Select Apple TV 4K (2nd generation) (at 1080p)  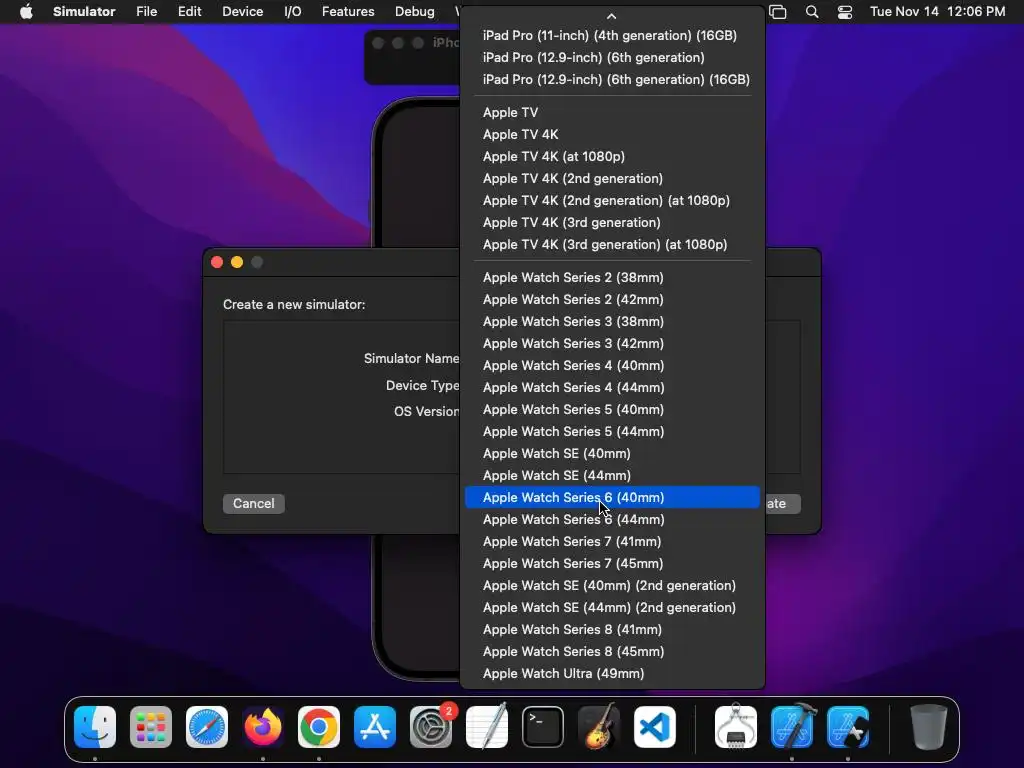click(x=613, y=200)
